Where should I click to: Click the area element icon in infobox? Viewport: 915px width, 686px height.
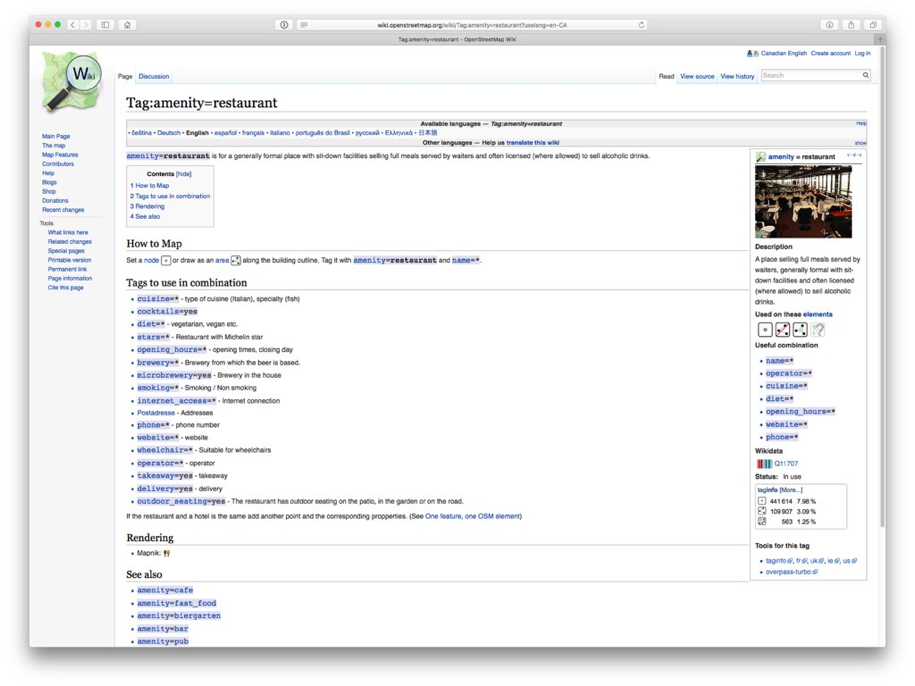click(800, 330)
